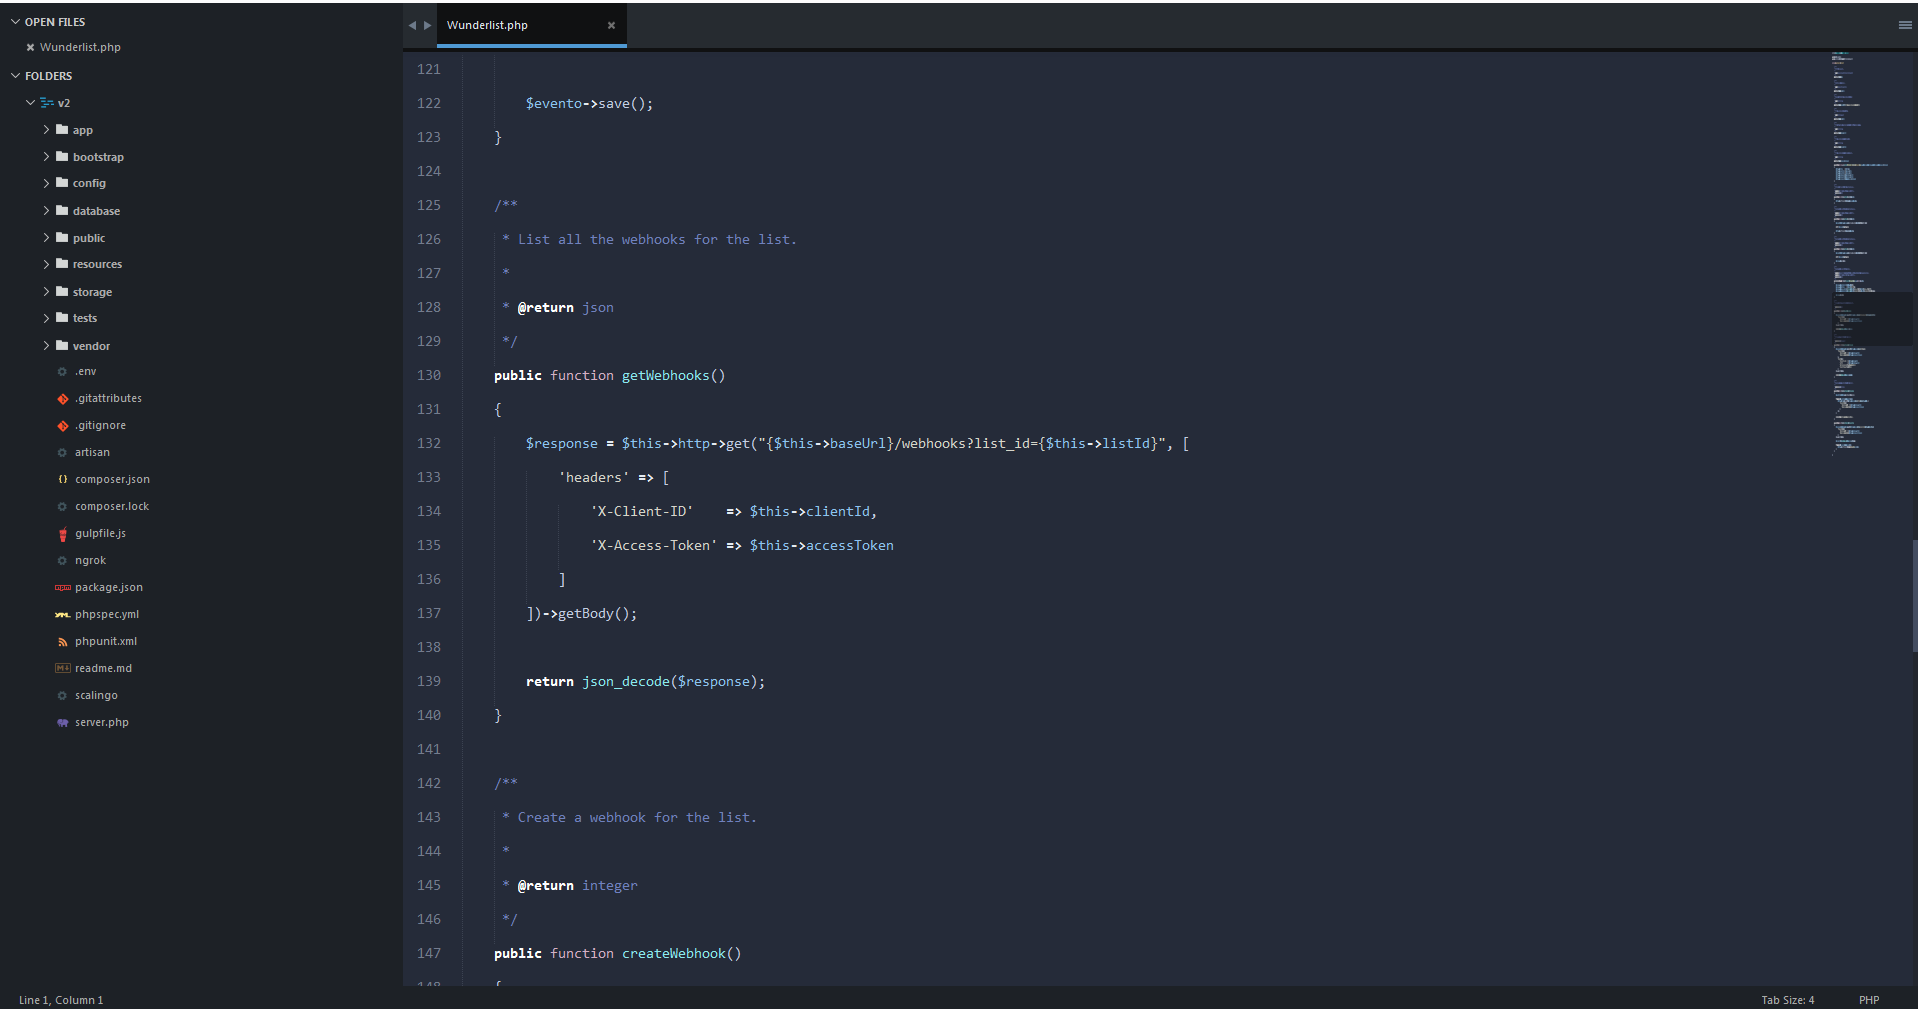Screen dimensions: 1918x1009
Task: Expand the app folder
Action: 46,129
